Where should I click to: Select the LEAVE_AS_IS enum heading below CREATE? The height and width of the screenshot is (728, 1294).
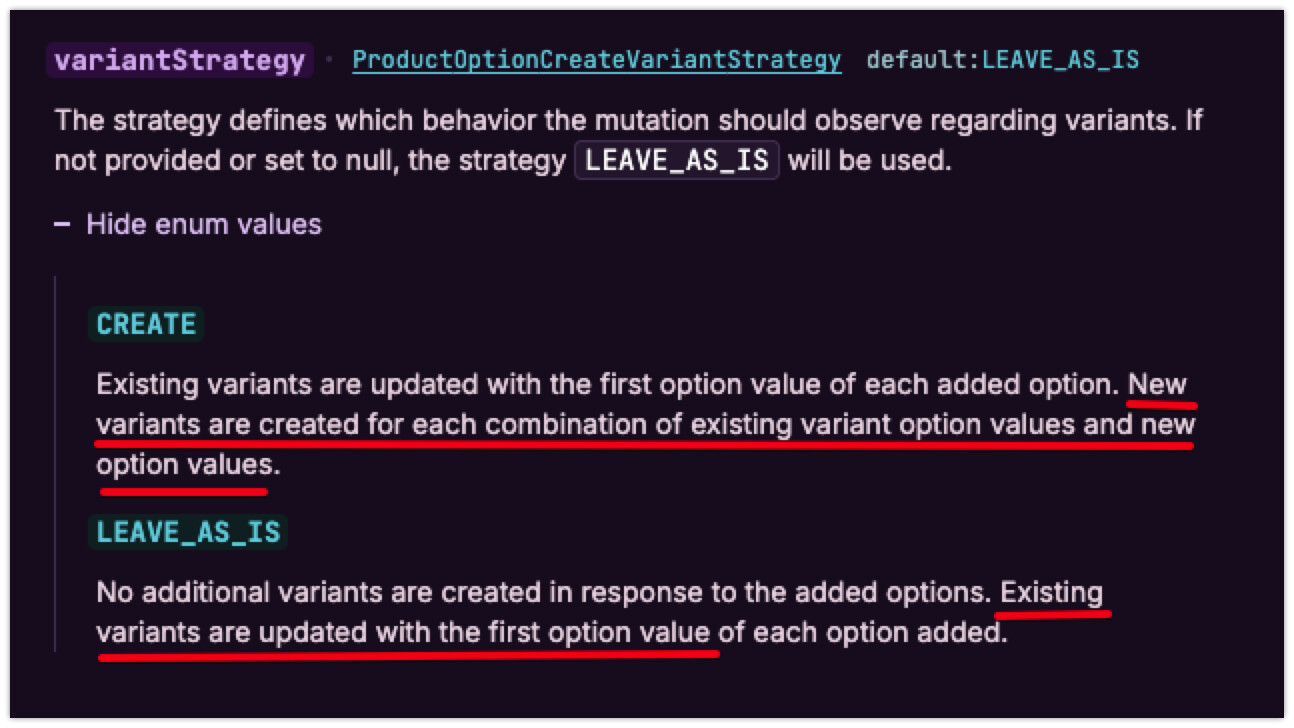coord(188,532)
